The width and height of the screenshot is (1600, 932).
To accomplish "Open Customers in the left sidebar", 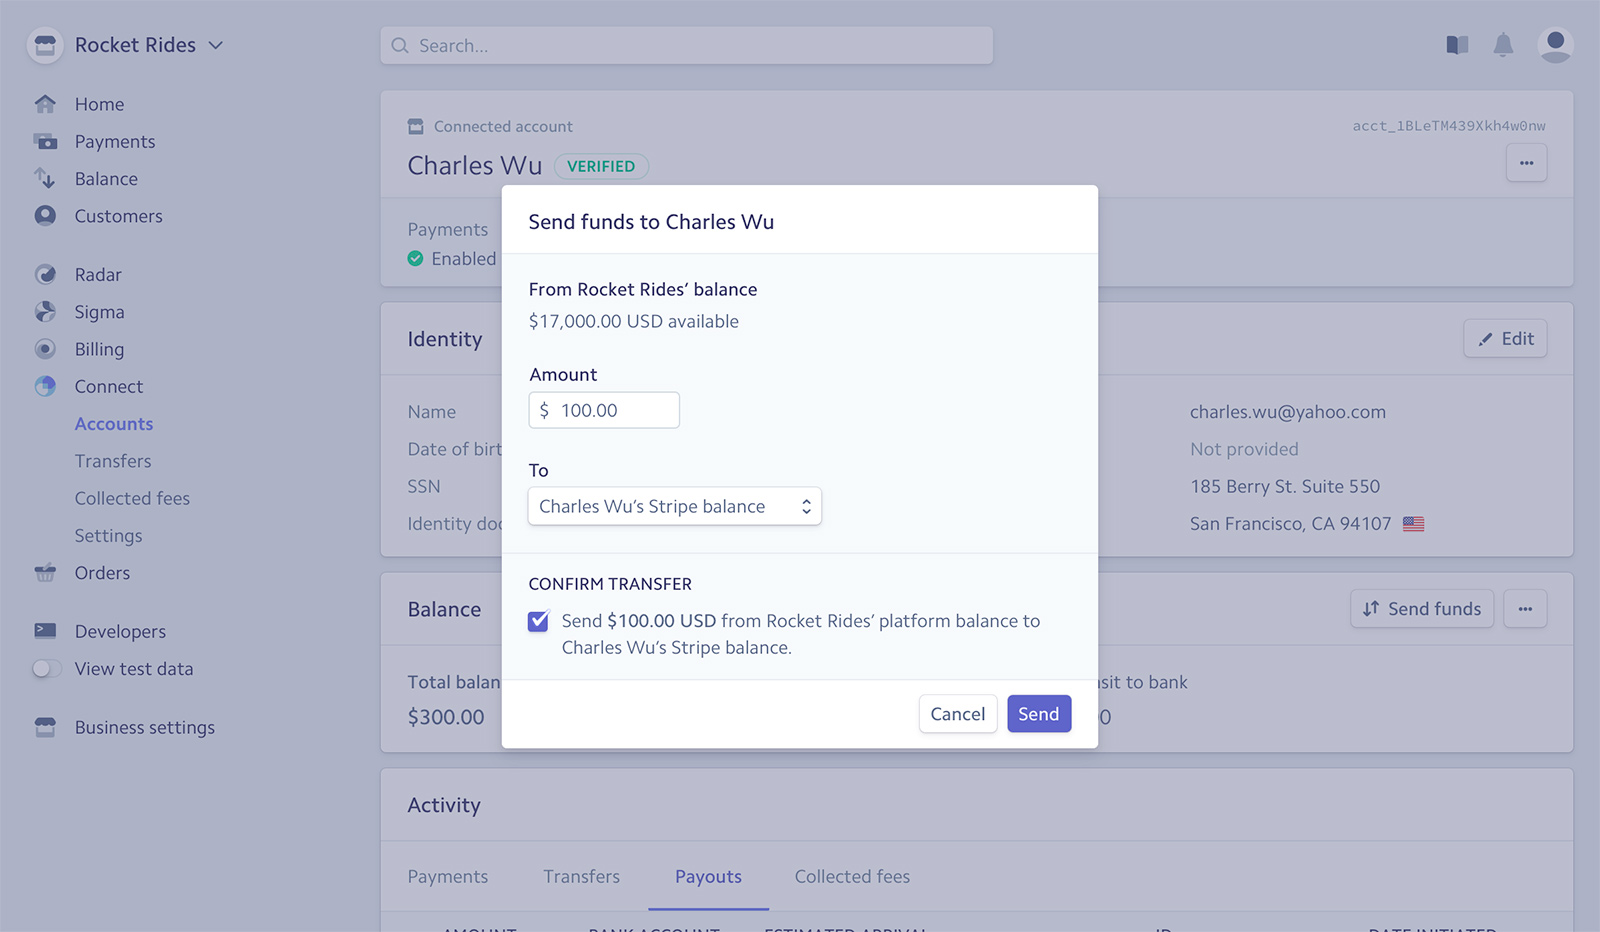I will pos(118,216).
